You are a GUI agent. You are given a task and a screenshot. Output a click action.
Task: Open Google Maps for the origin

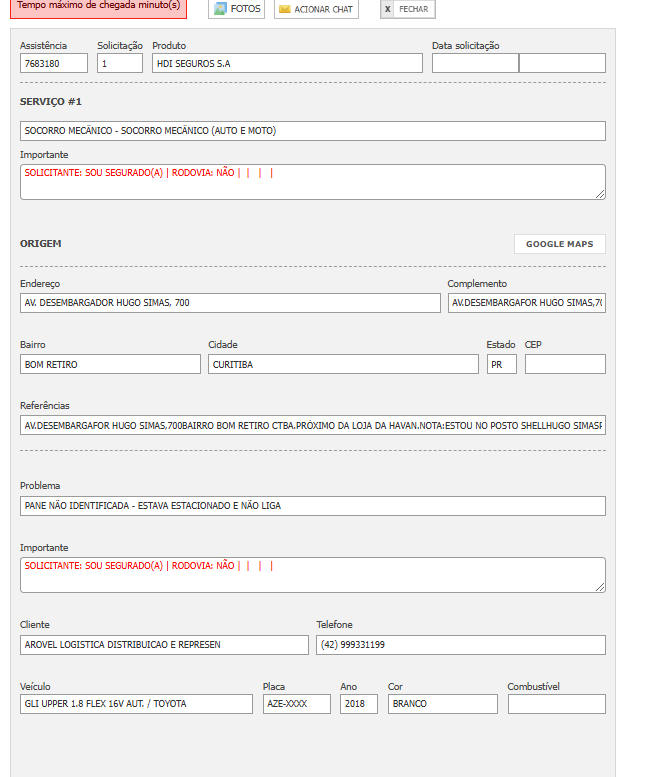click(559, 244)
